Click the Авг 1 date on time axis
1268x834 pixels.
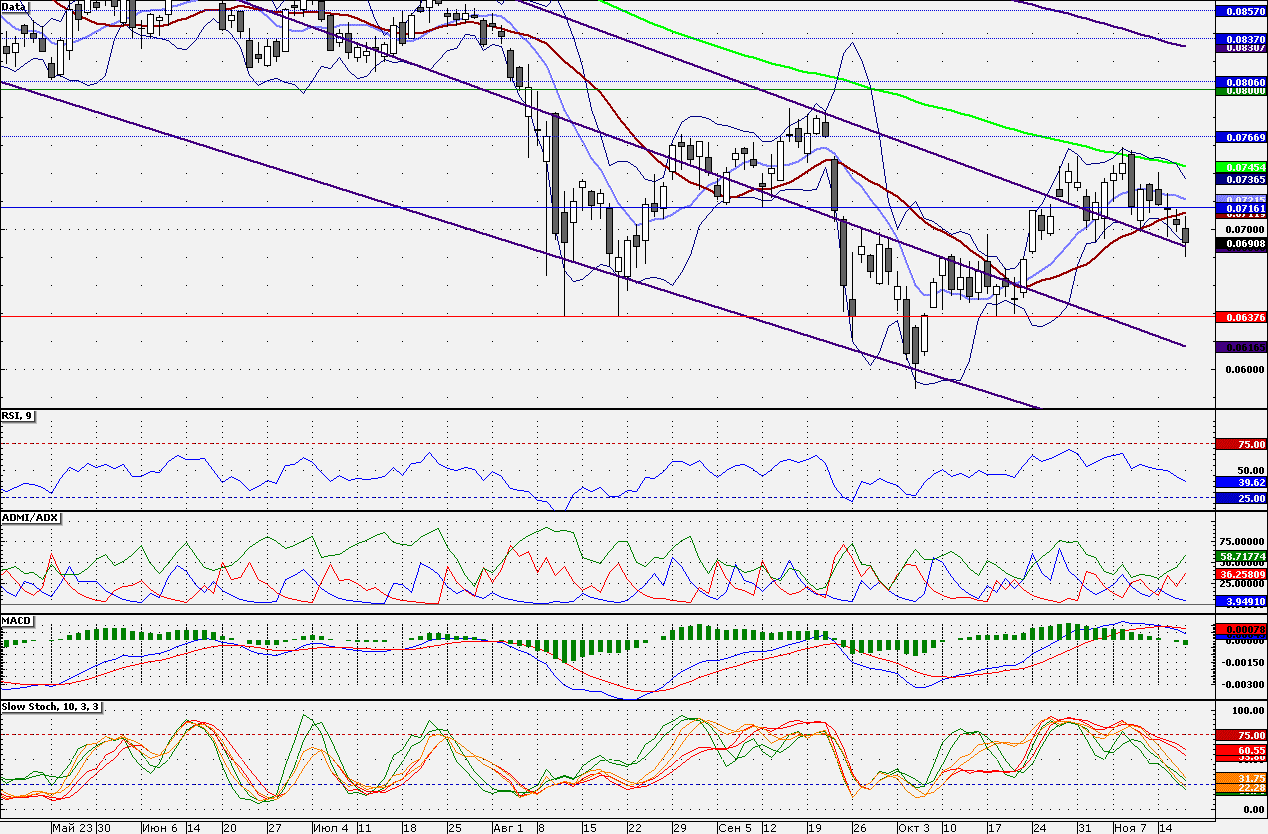pos(507,828)
